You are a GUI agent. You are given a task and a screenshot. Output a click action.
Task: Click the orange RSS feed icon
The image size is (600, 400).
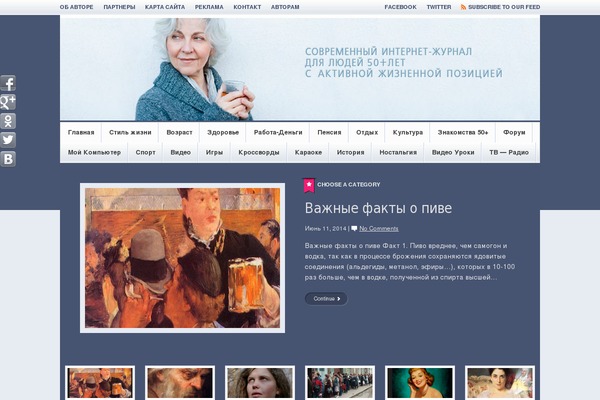pyautogui.click(x=463, y=7)
